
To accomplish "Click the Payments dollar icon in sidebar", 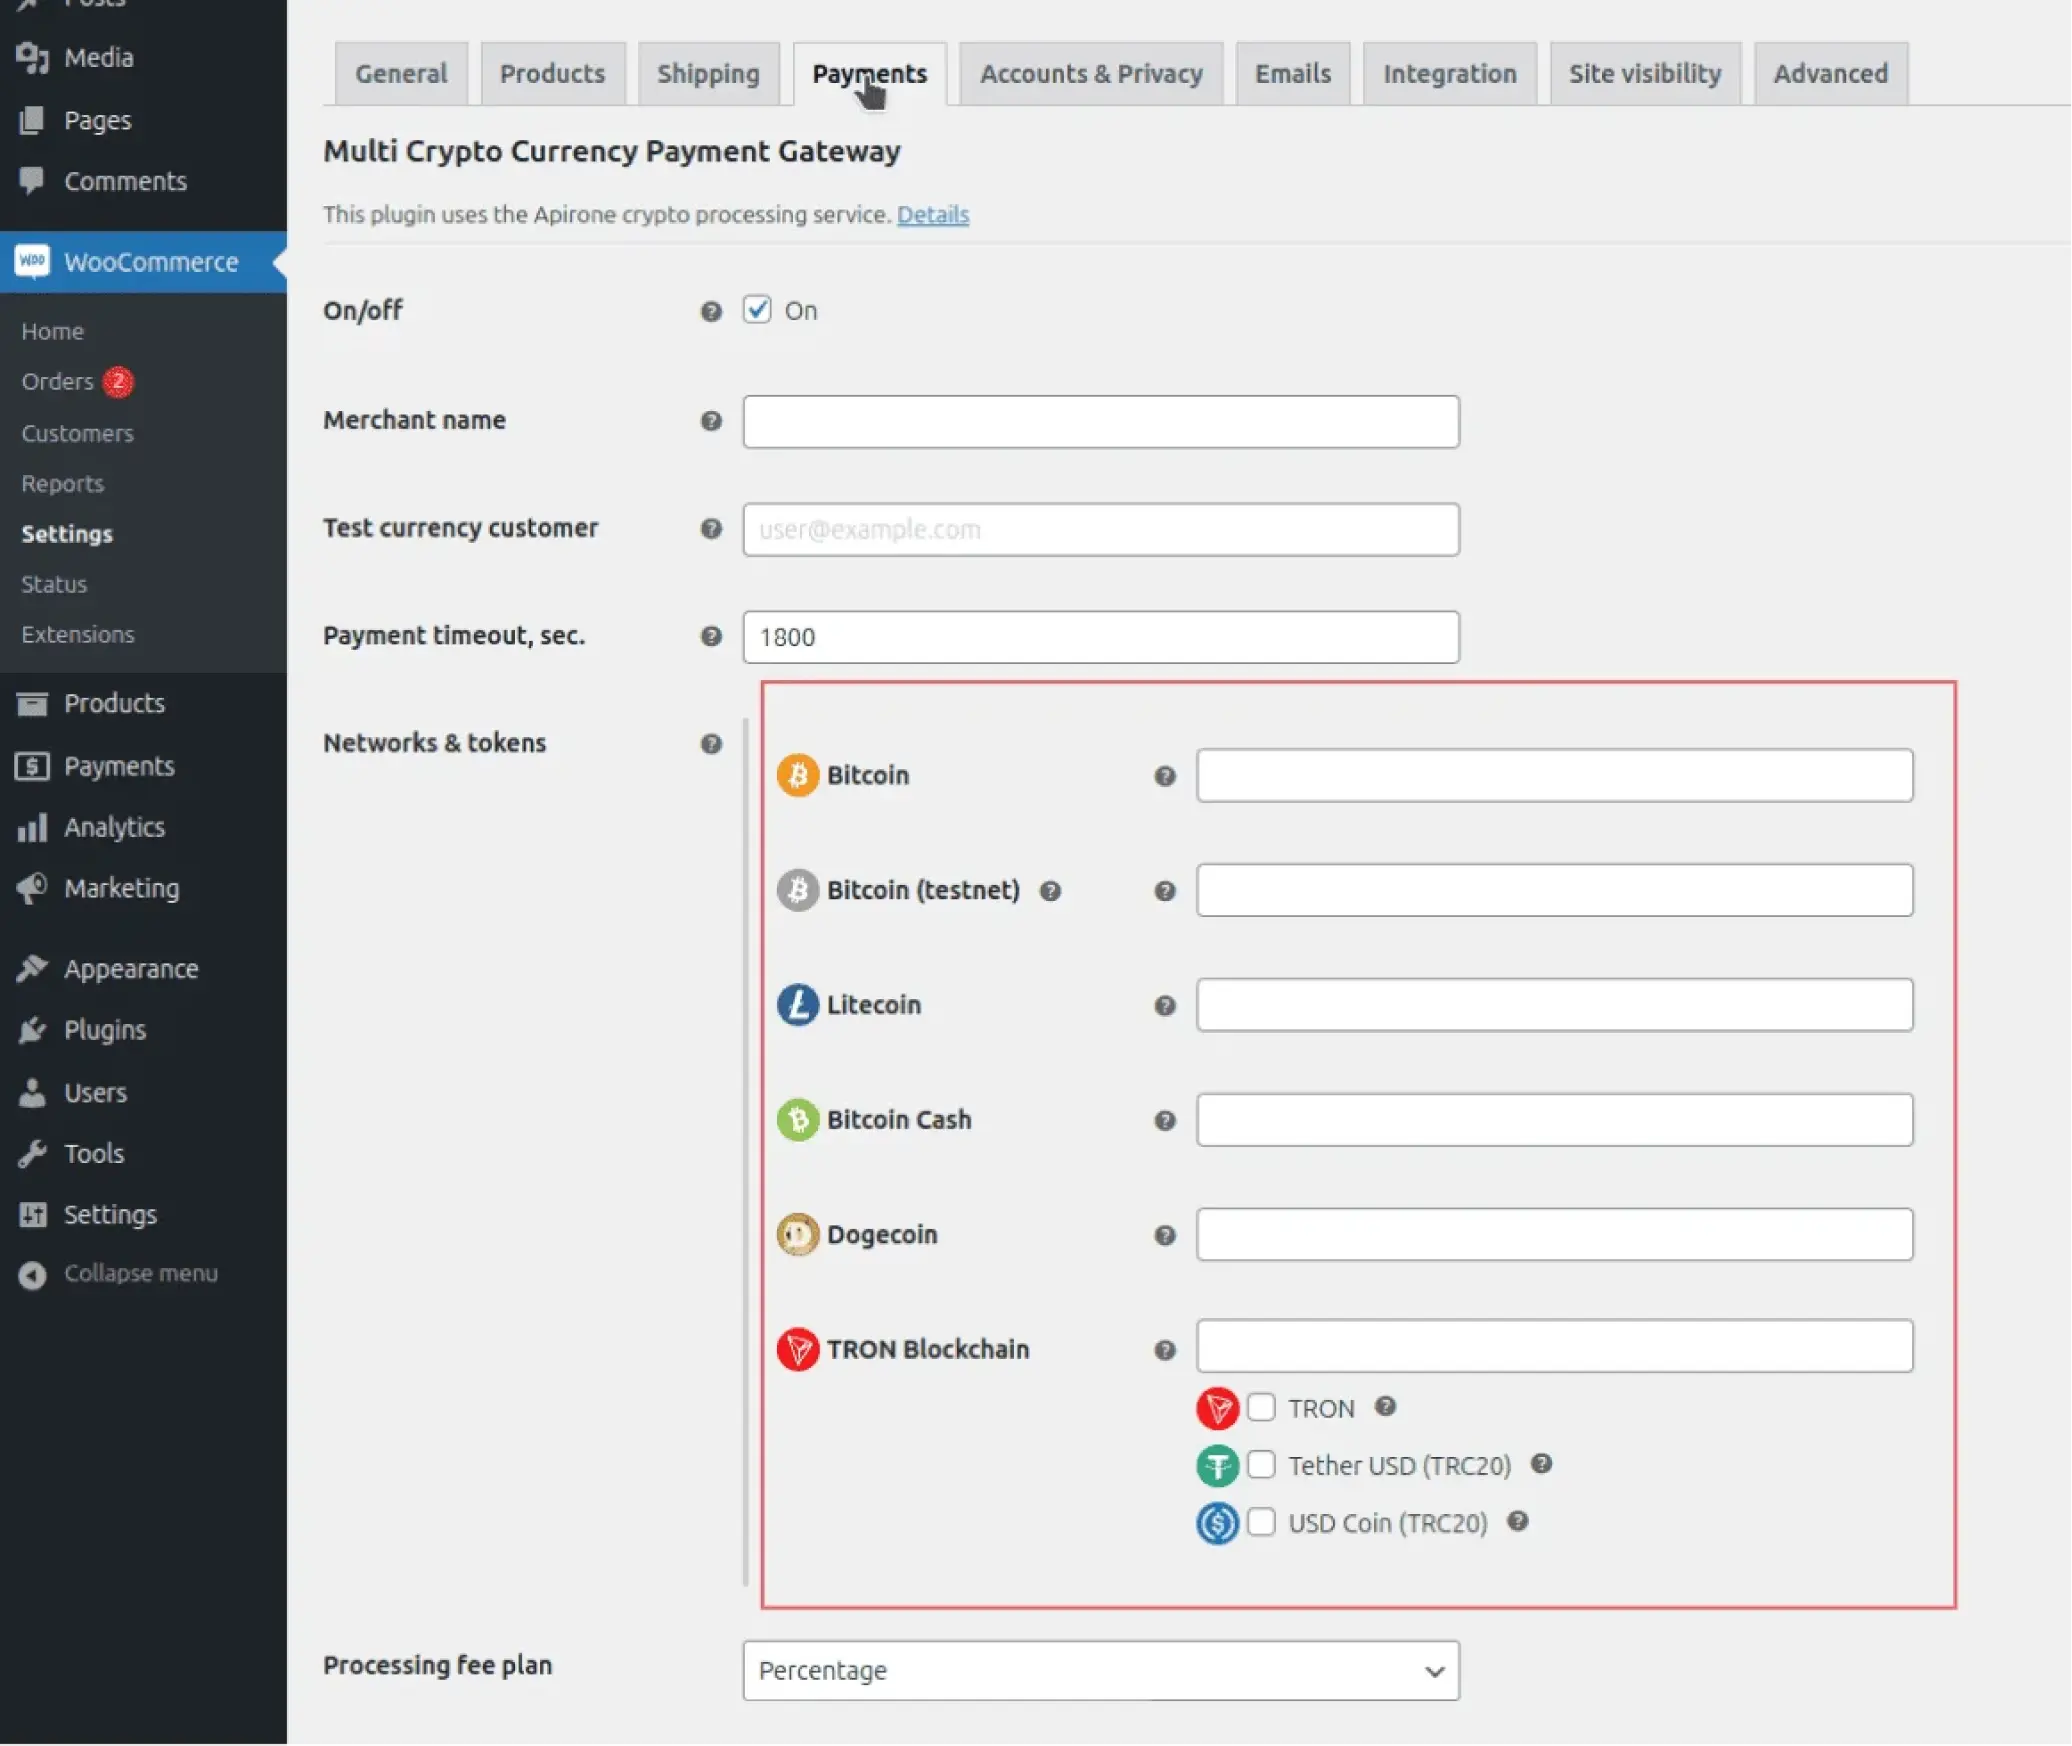I will click(x=32, y=767).
